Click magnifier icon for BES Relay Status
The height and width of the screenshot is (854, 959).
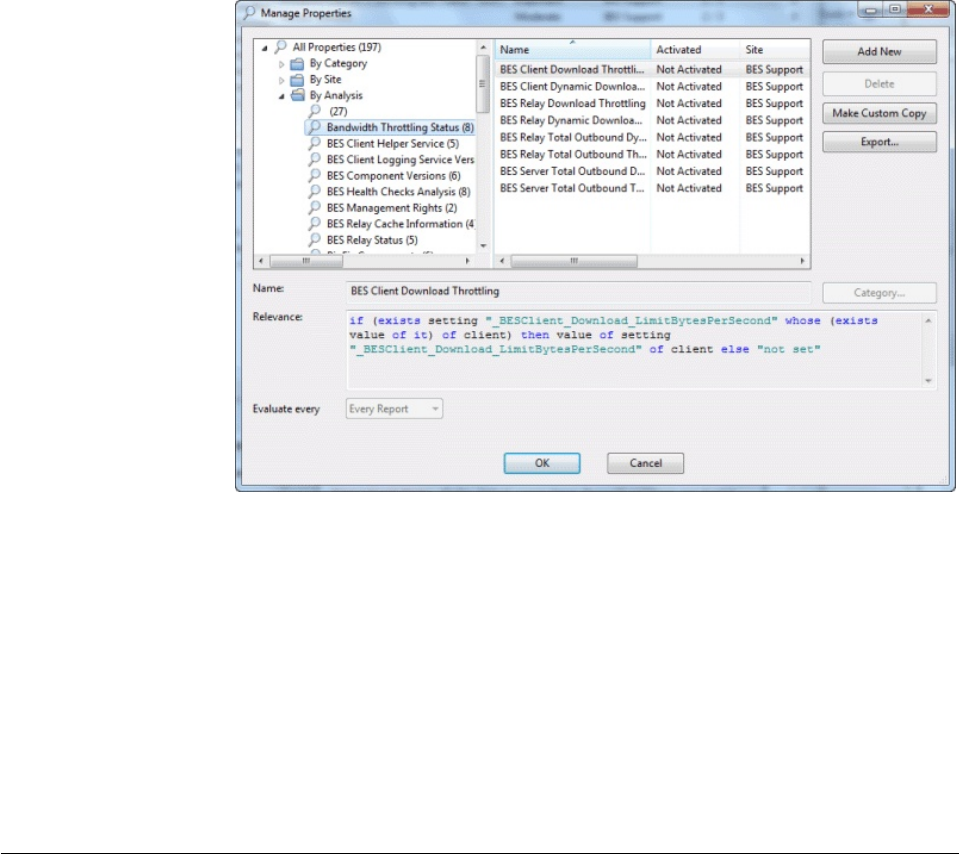coord(314,240)
